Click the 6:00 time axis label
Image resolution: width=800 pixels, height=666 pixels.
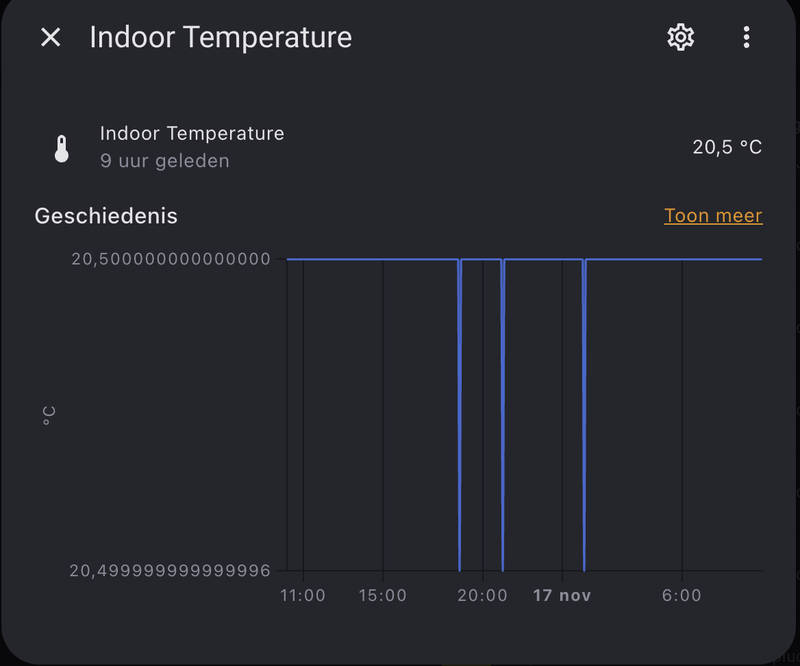click(x=682, y=596)
